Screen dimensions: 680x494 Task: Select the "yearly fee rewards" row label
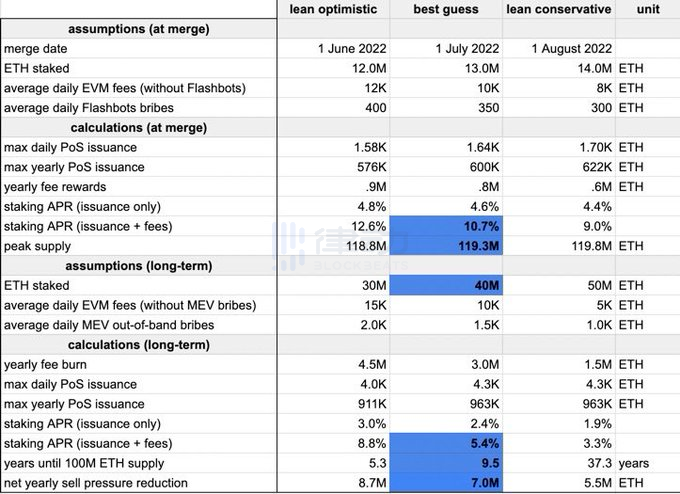pos(56,187)
